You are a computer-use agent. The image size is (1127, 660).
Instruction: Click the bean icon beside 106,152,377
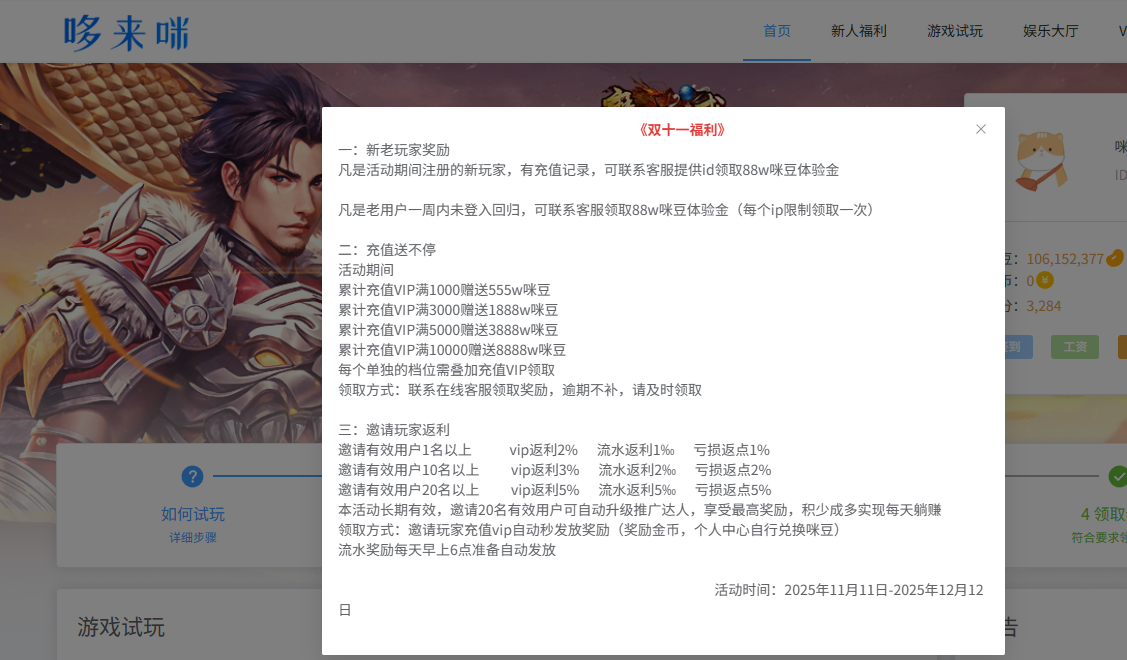[x=1115, y=258]
